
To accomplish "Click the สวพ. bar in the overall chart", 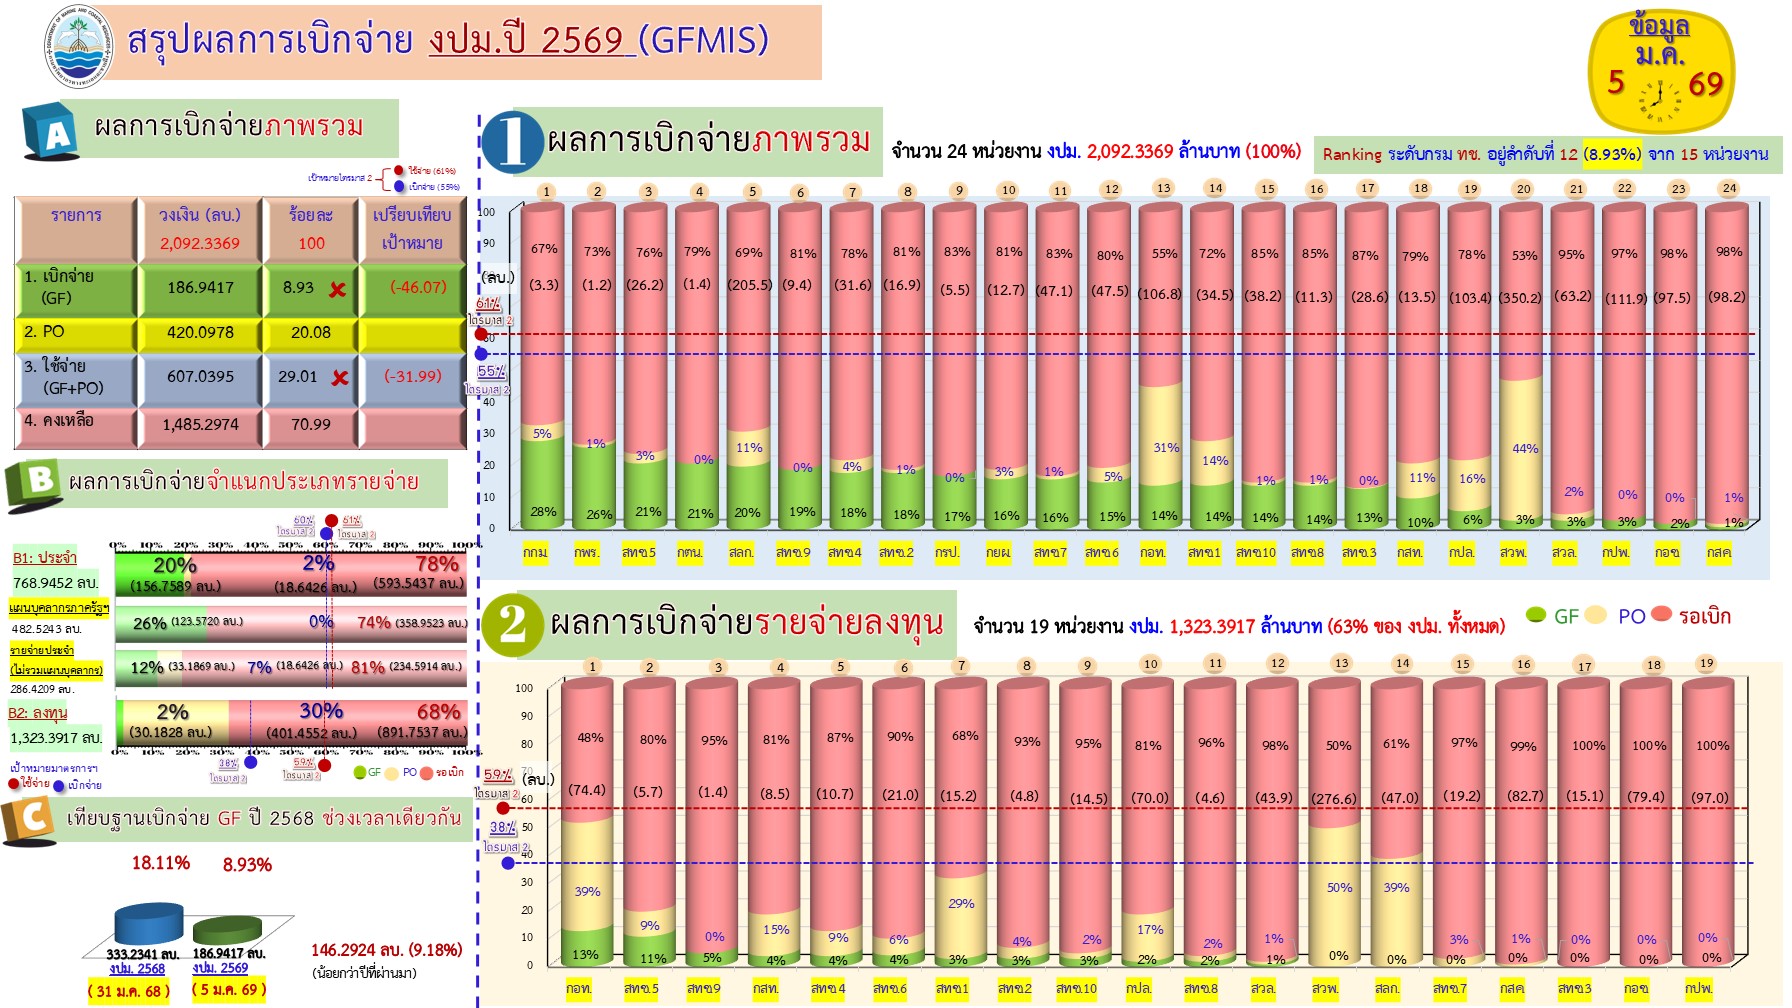I will 1521,365.
